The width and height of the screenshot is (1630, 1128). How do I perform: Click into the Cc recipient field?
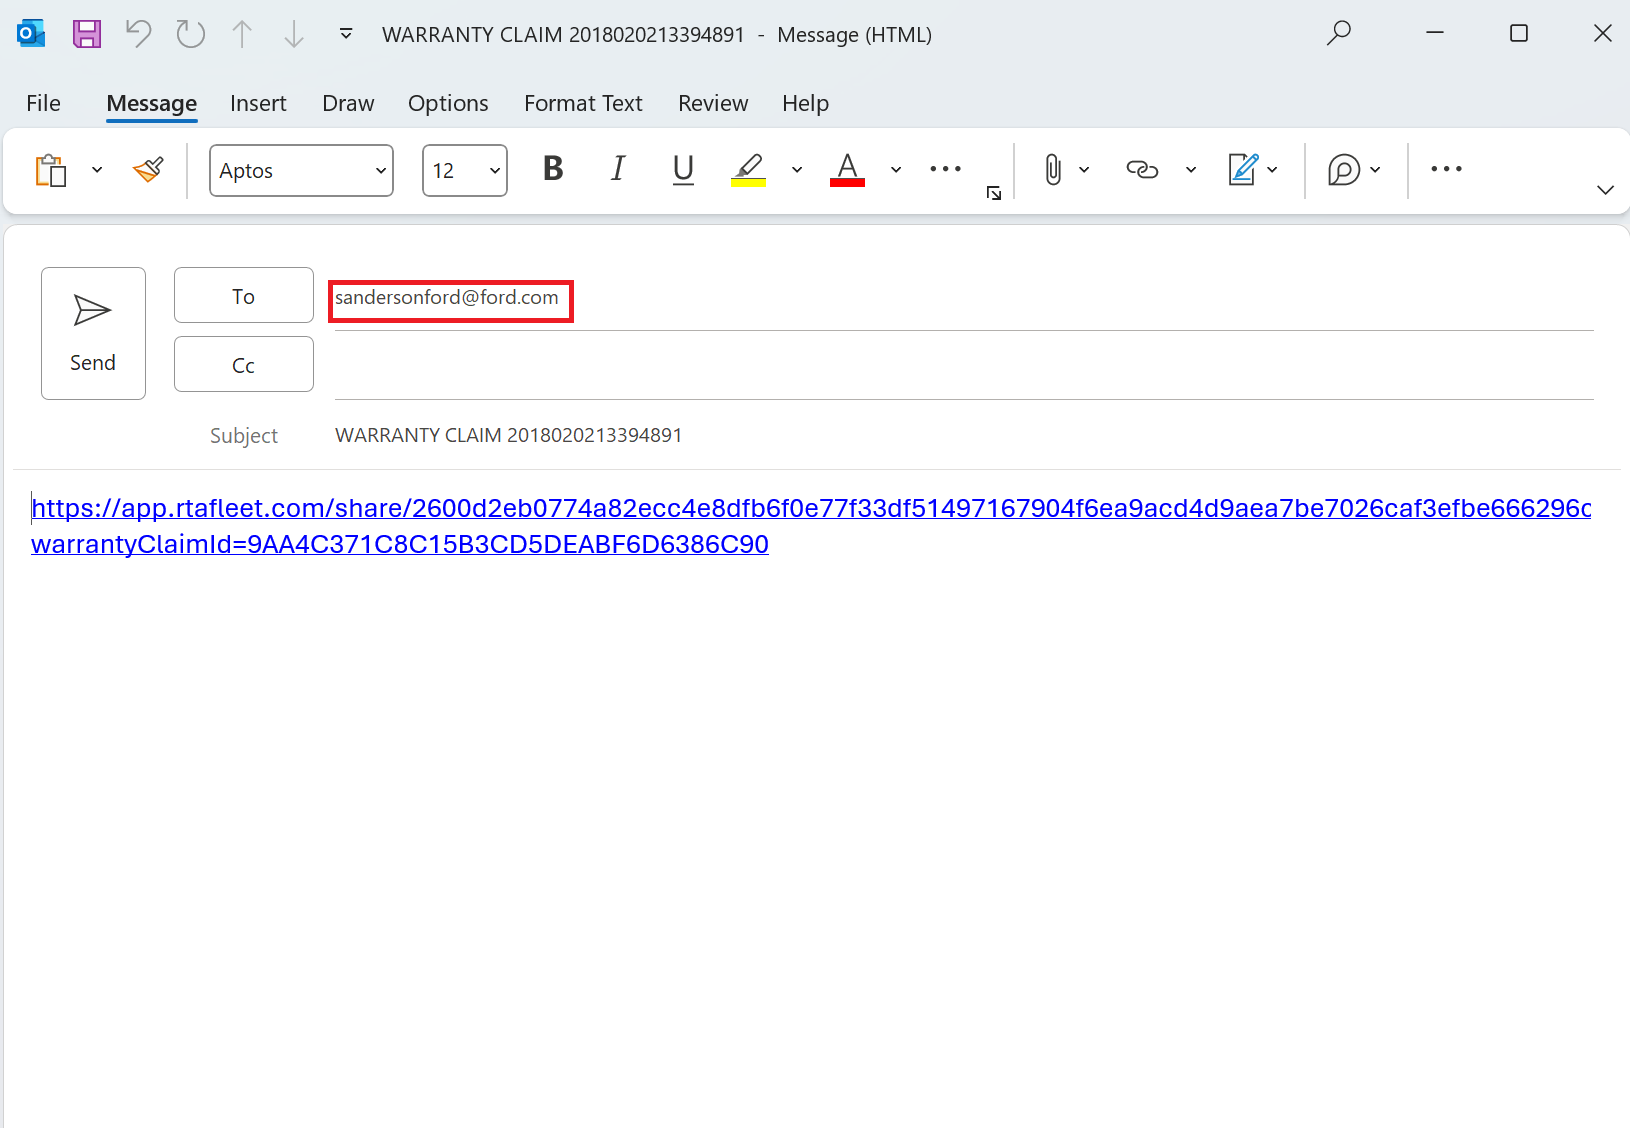click(960, 366)
